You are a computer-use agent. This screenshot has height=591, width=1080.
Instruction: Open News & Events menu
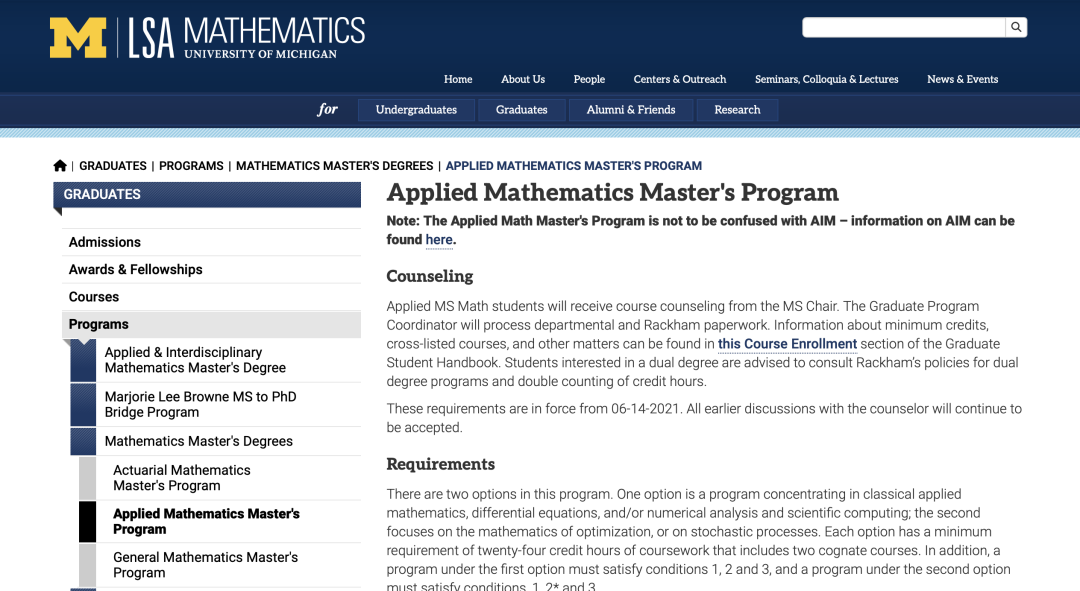[x=962, y=79]
